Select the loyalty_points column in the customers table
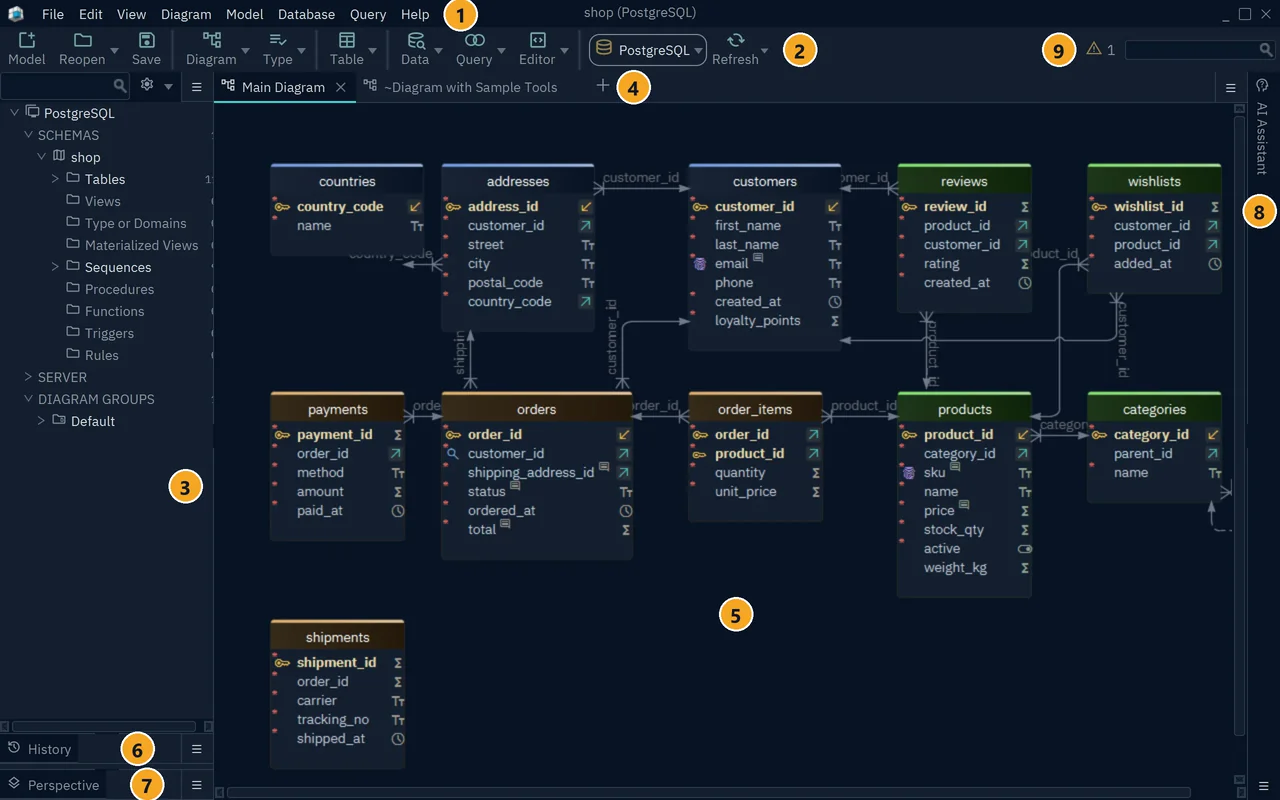 tap(765, 321)
